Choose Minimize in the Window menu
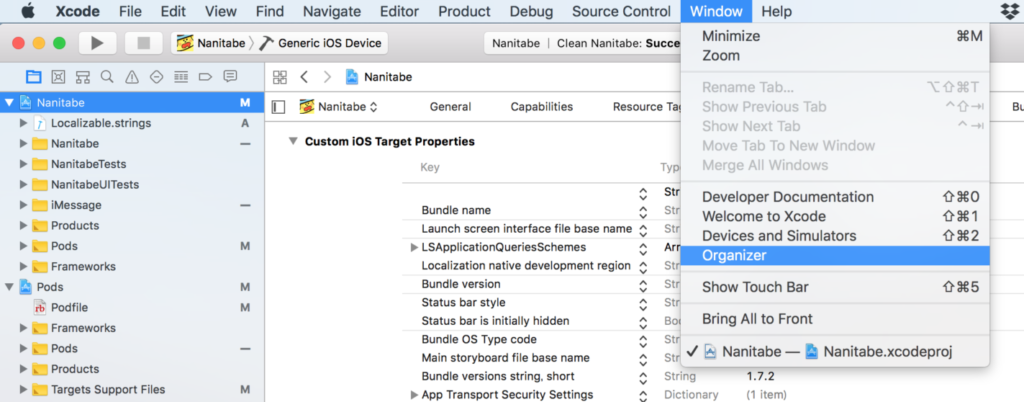 click(x=835, y=37)
